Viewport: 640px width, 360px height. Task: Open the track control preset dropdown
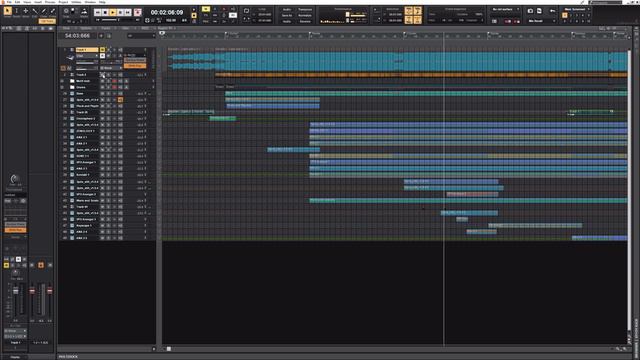pyautogui.click(x=140, y=36)
